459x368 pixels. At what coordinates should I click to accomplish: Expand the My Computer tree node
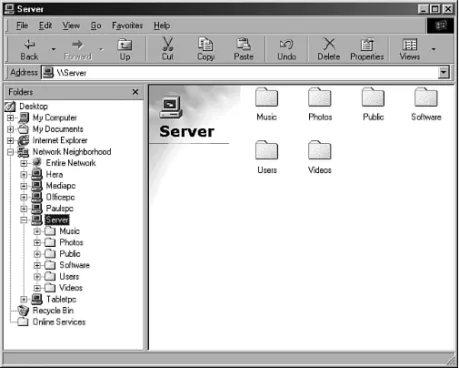pos(10,118)
